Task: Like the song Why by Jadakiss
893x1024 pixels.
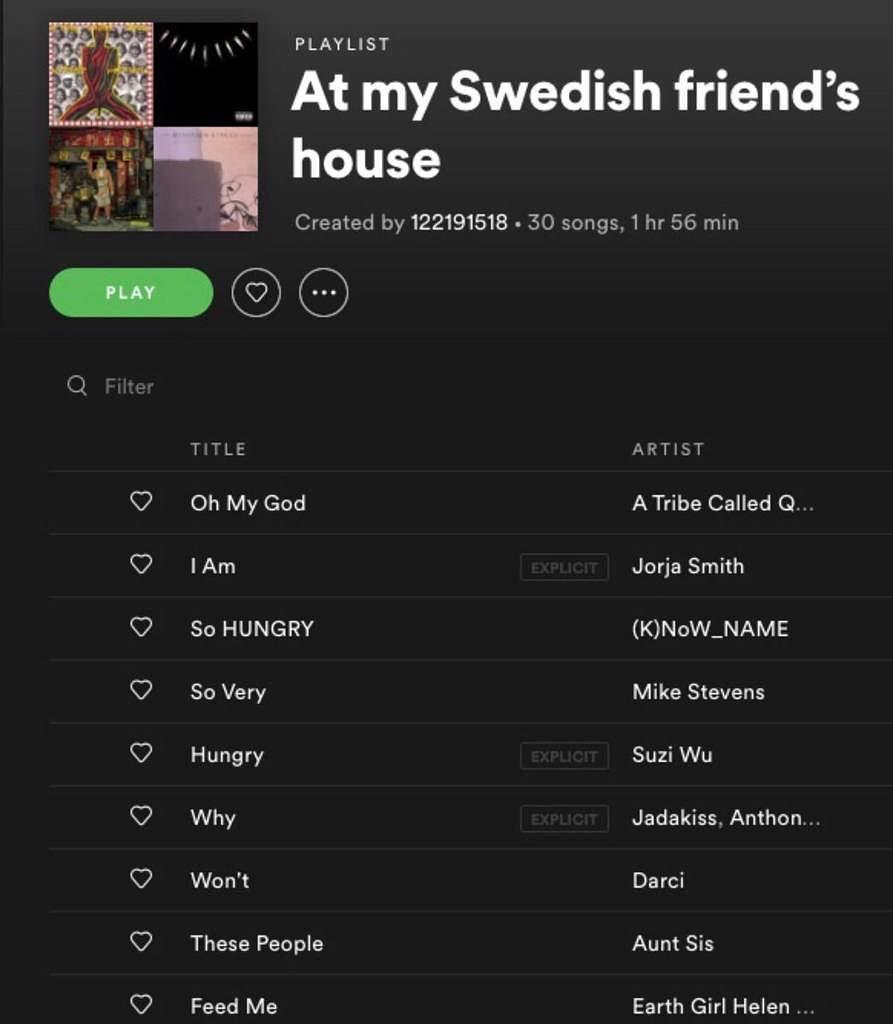Action: tap(141, 816)
